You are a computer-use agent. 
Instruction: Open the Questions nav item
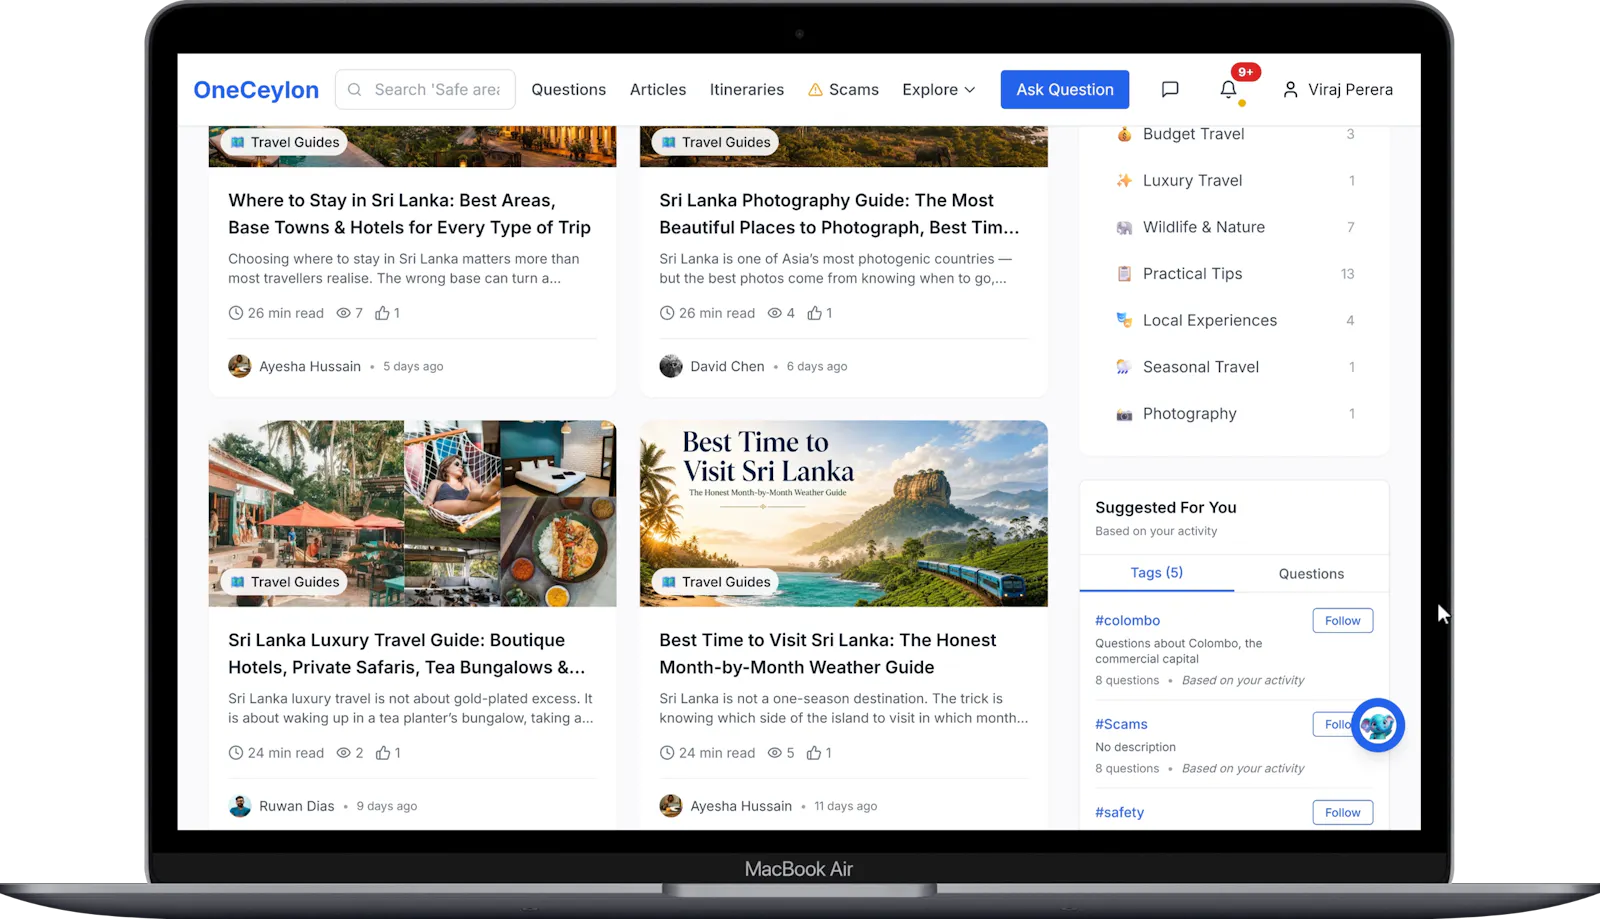(569, 90)
